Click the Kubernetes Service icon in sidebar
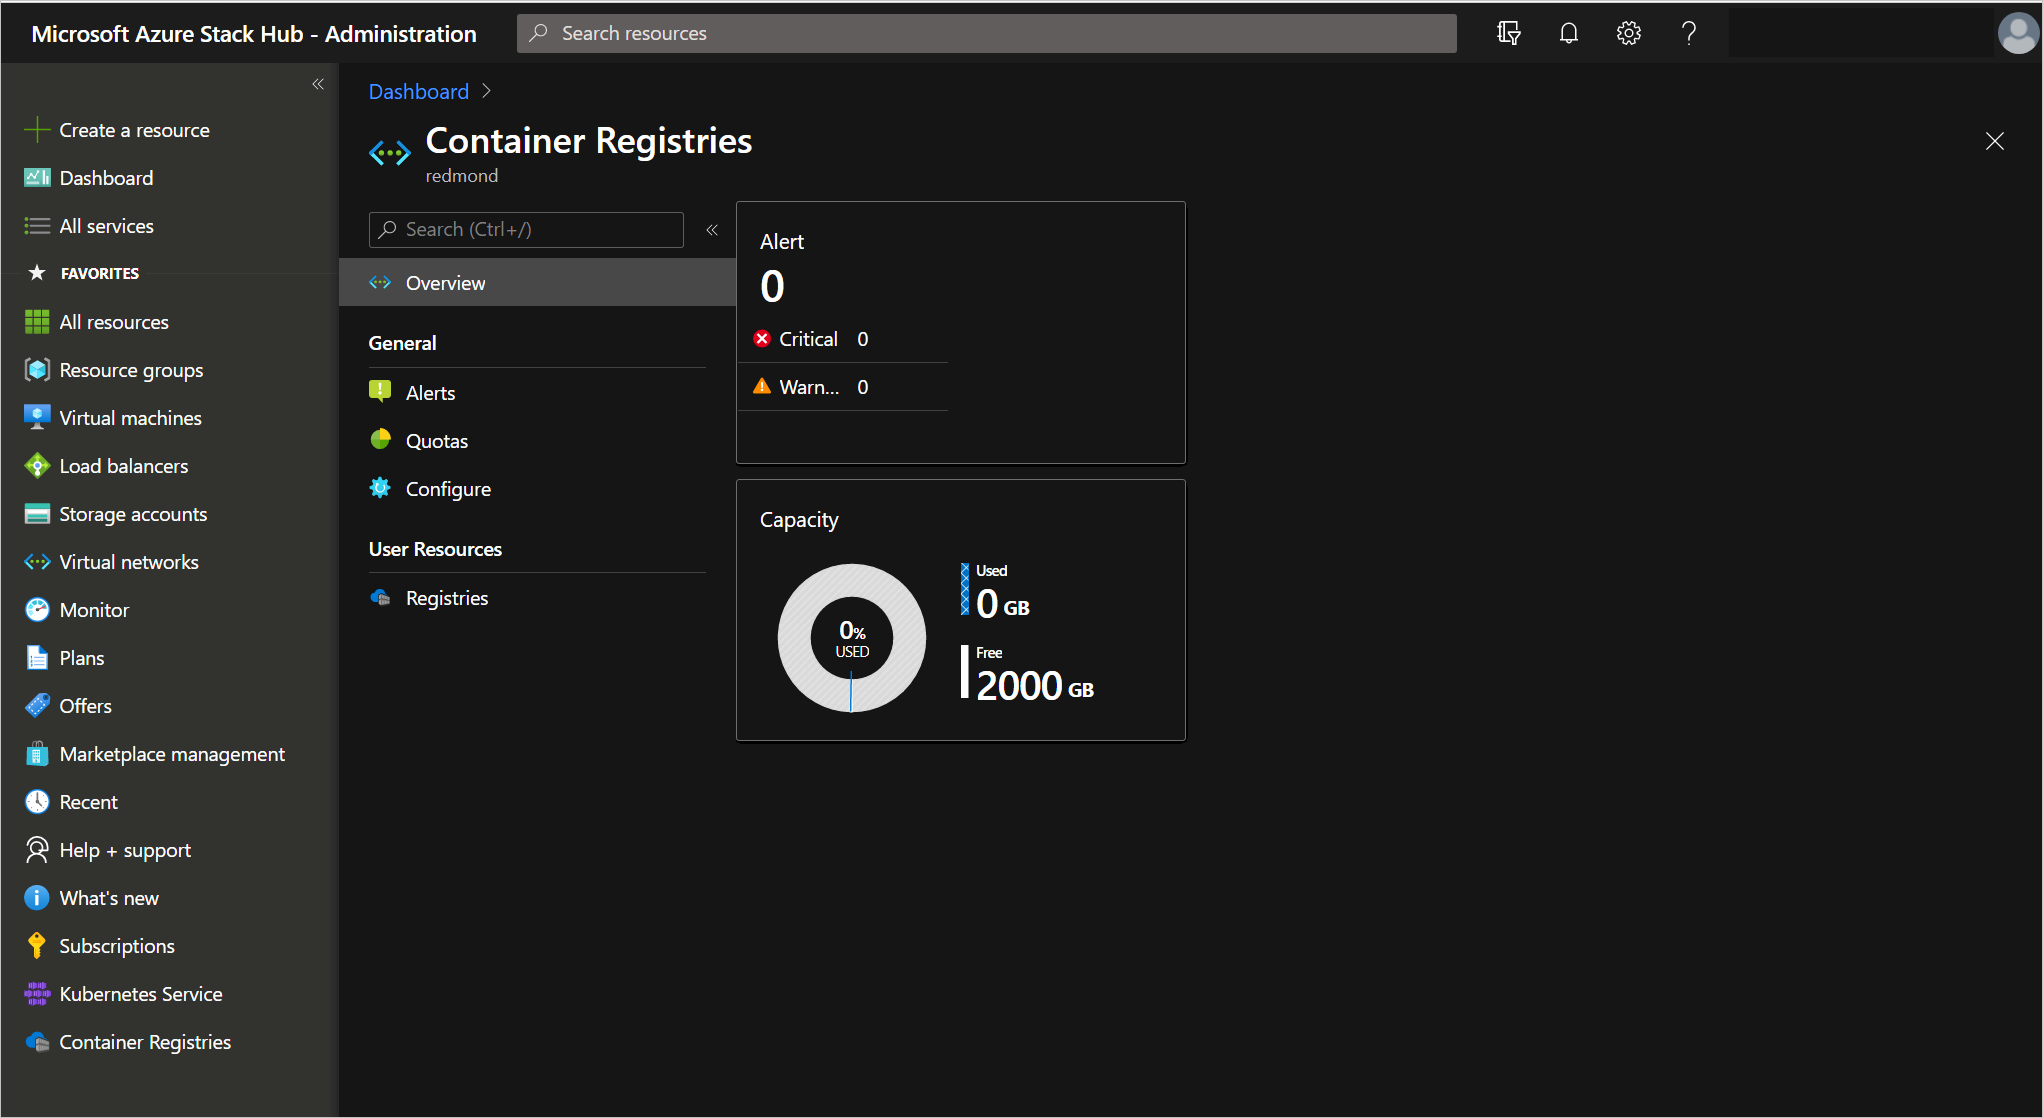 [x=36, y=994]
